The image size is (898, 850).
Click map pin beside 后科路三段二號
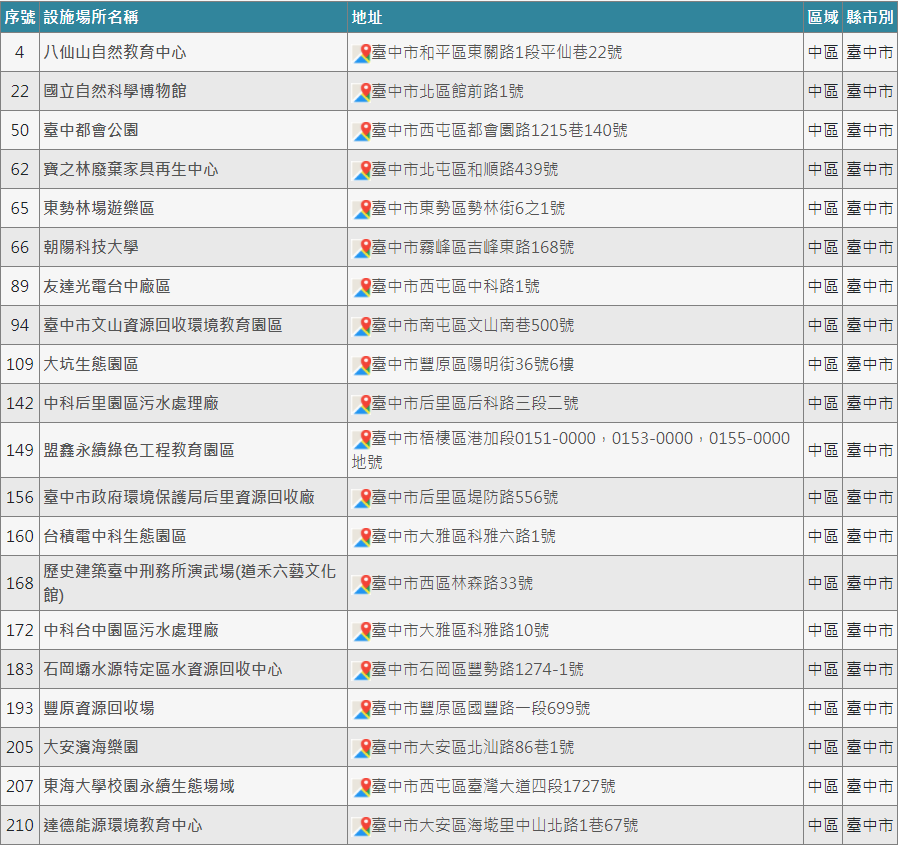coord(362,404)
